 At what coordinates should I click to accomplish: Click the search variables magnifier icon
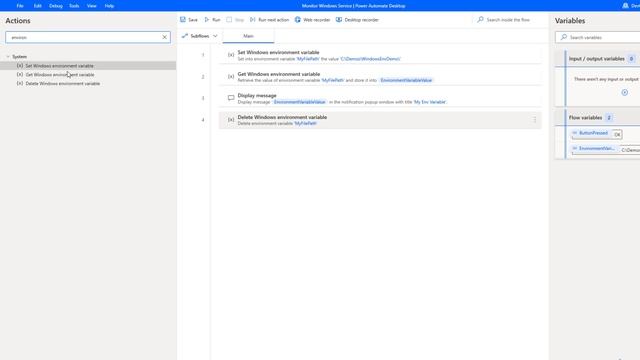coord(564,37)
